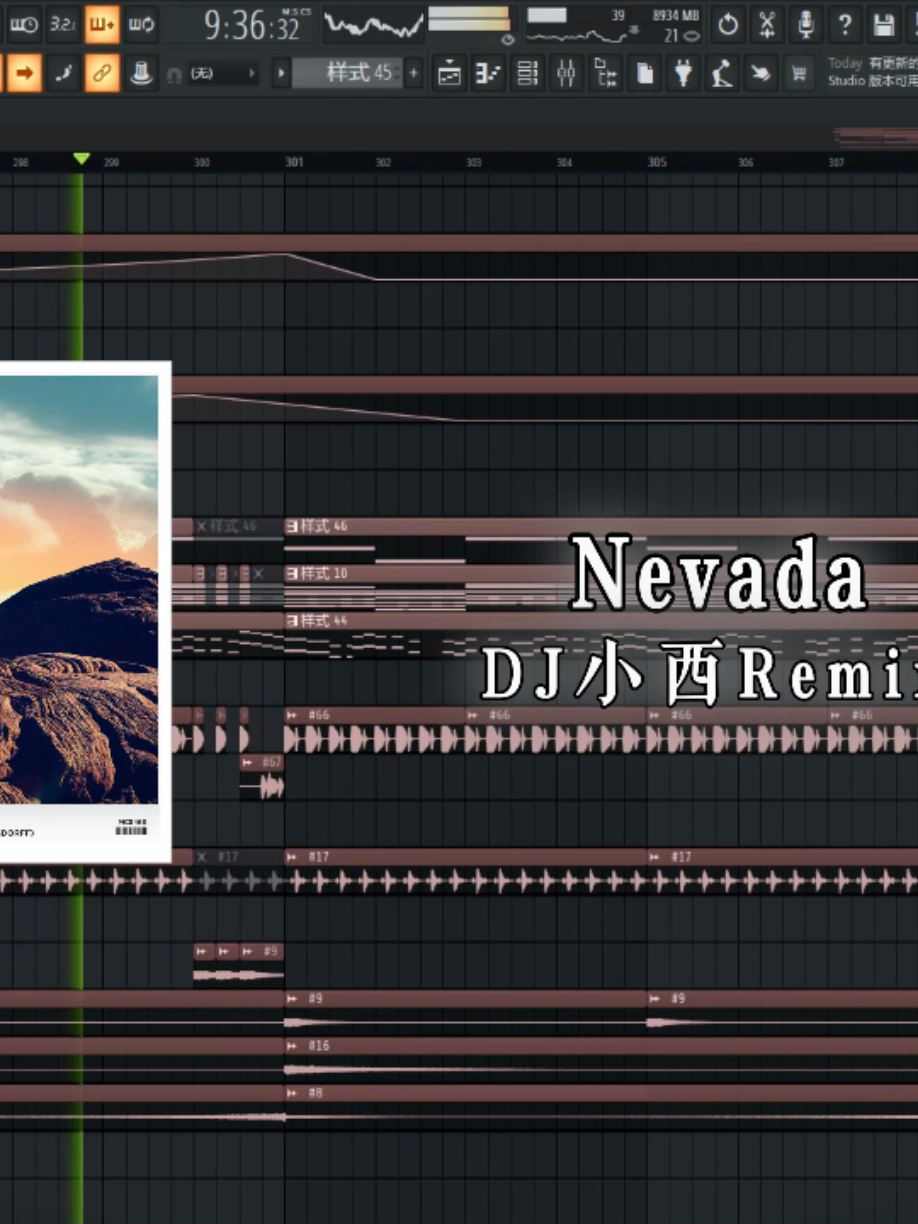918x1224 pixels.
Task: Click the CPU load graph panel
Action: 614,25
